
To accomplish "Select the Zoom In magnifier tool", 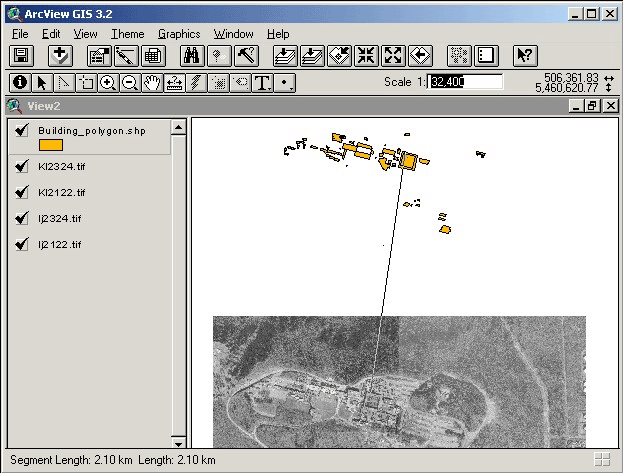I will coord(108,83).
